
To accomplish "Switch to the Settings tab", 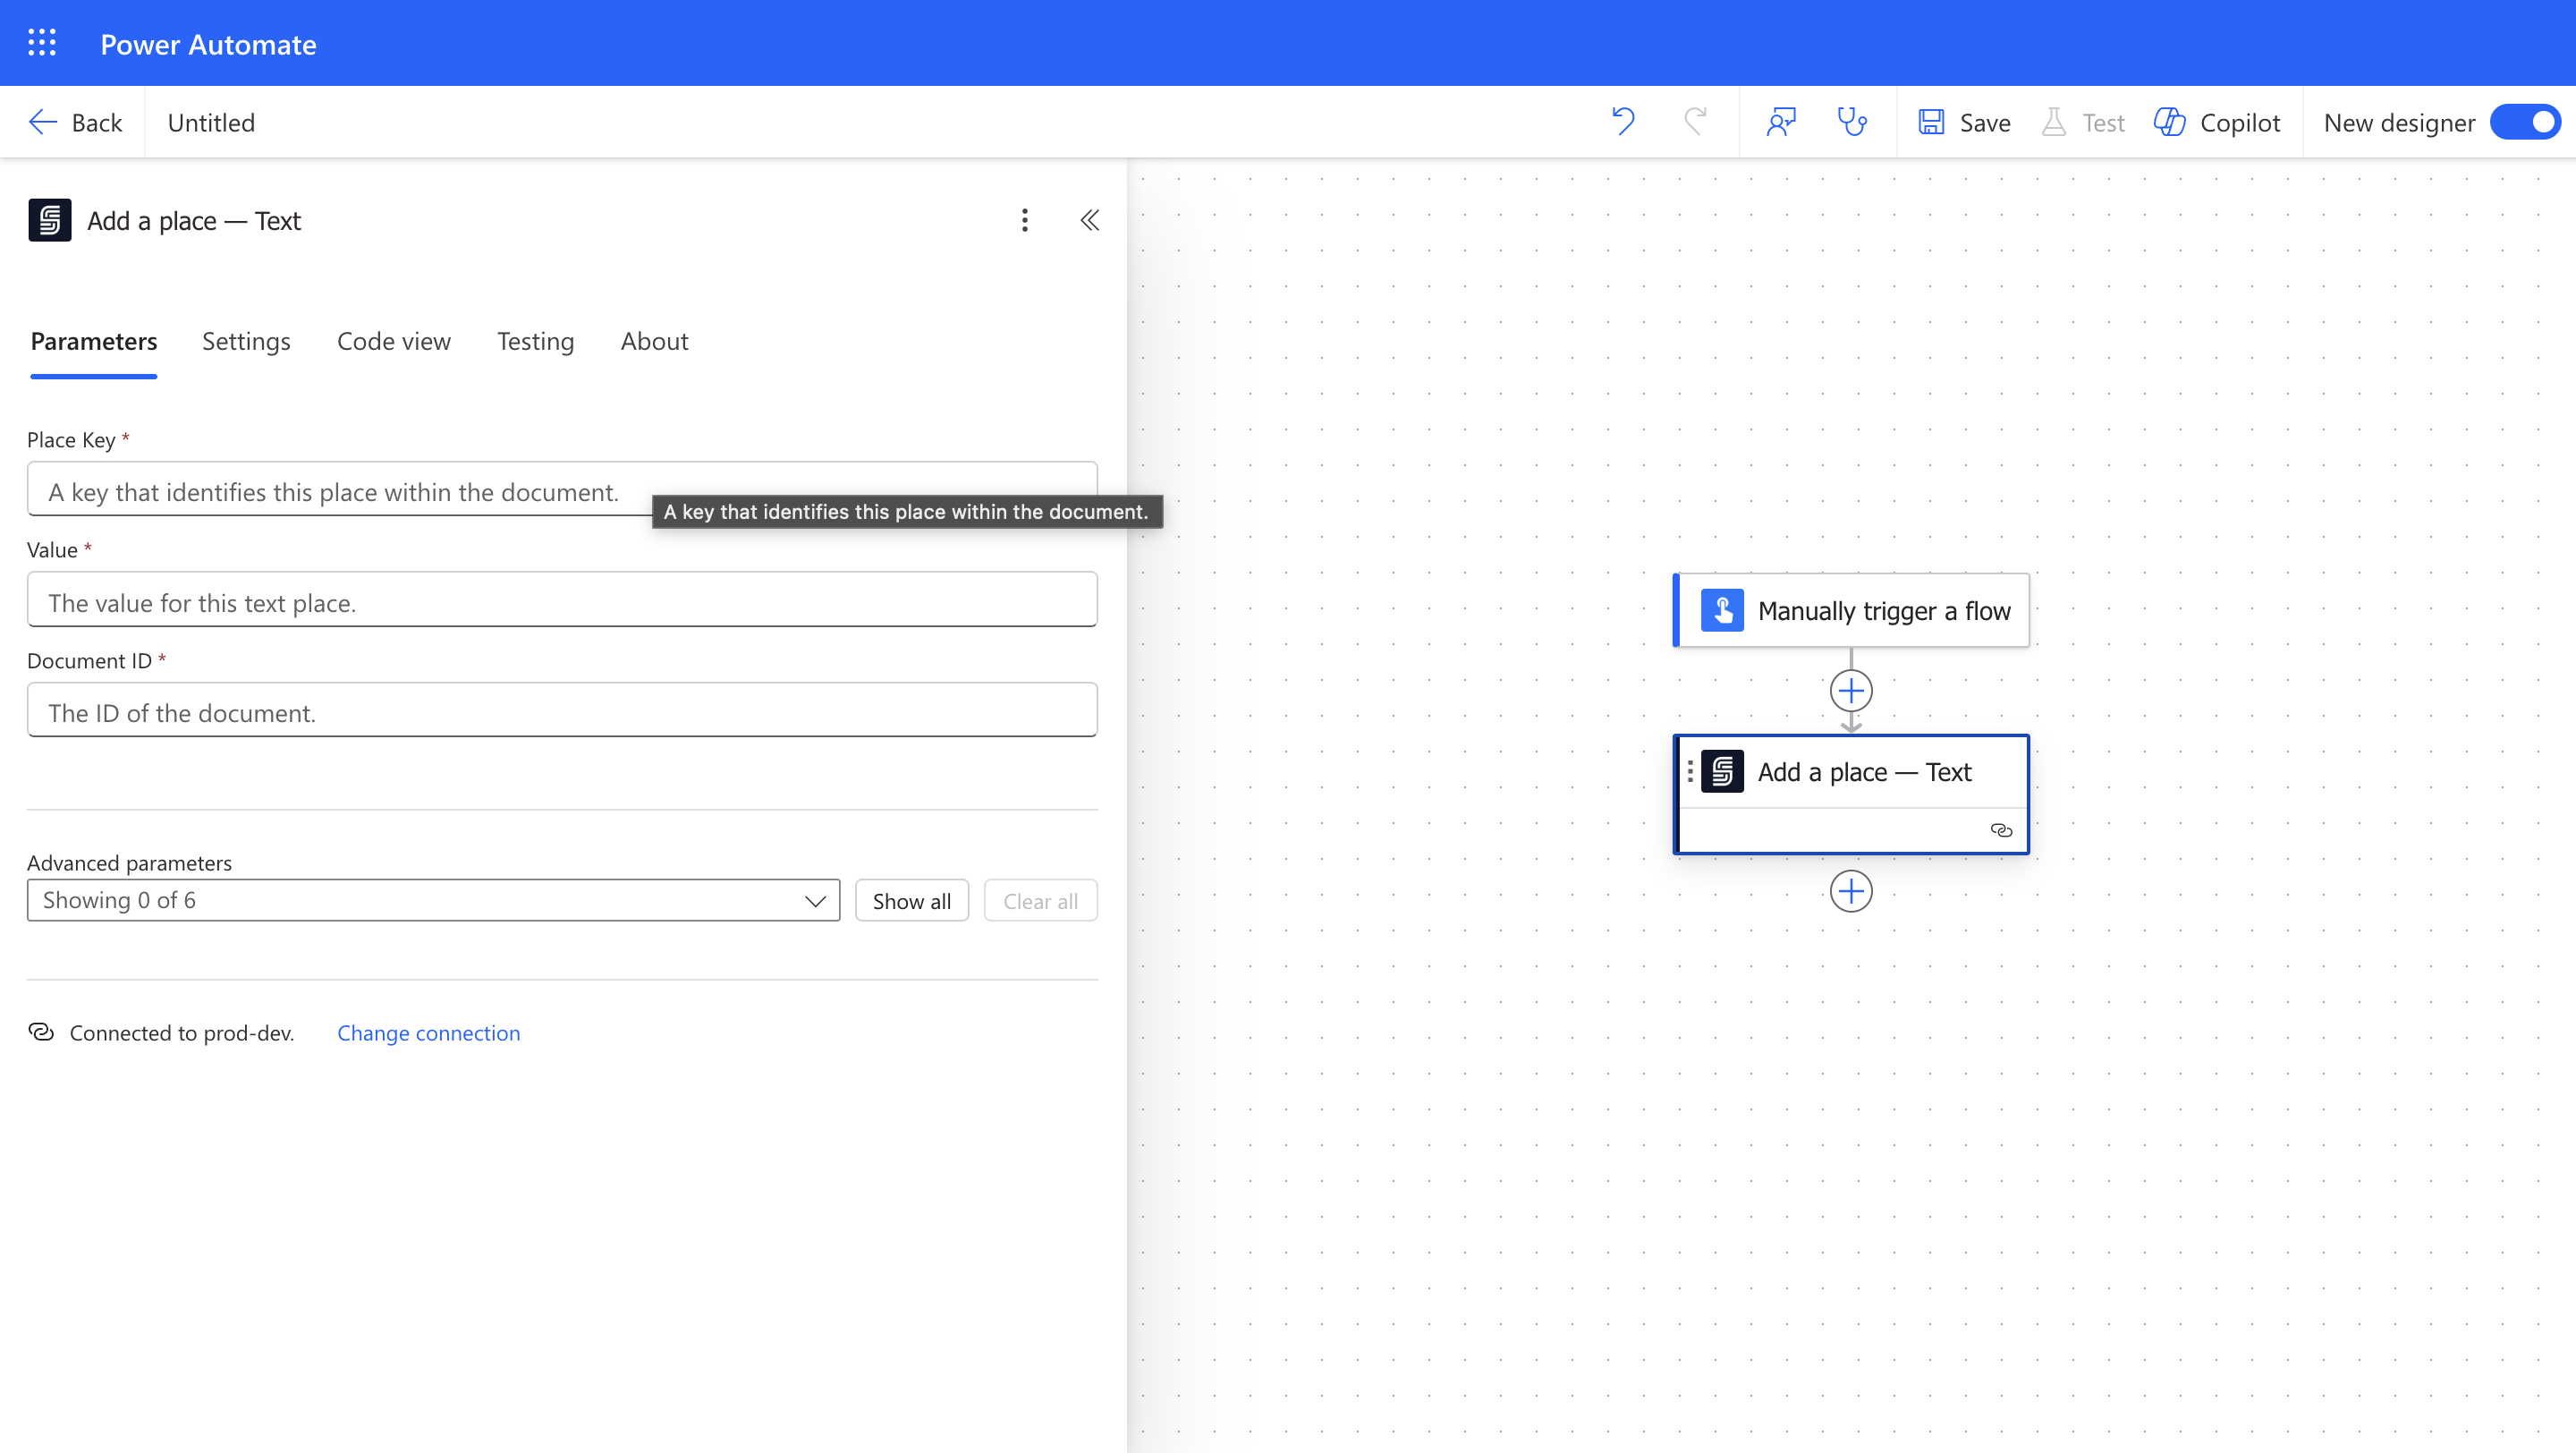I will [246, 341].
